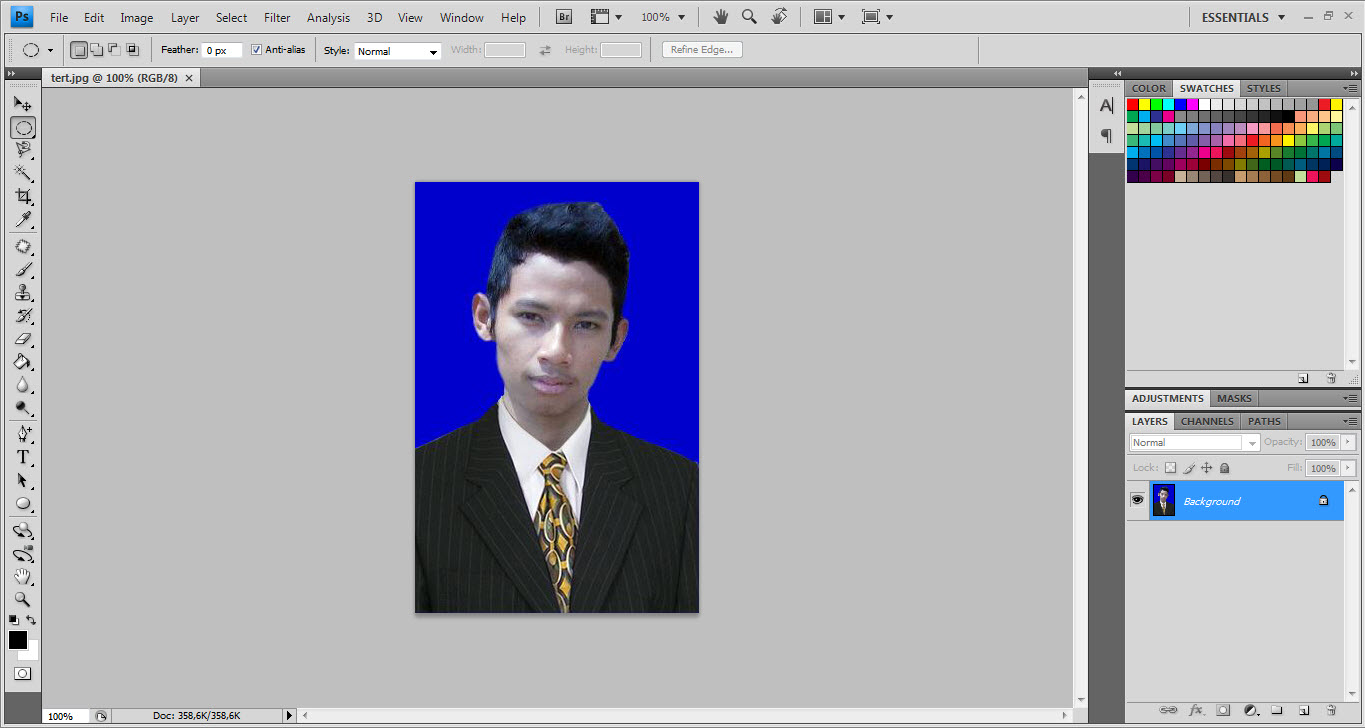The width and height of the screenshot is (1365, 728).
Task: Select the Lasso tool
Action: coord(23,151)
